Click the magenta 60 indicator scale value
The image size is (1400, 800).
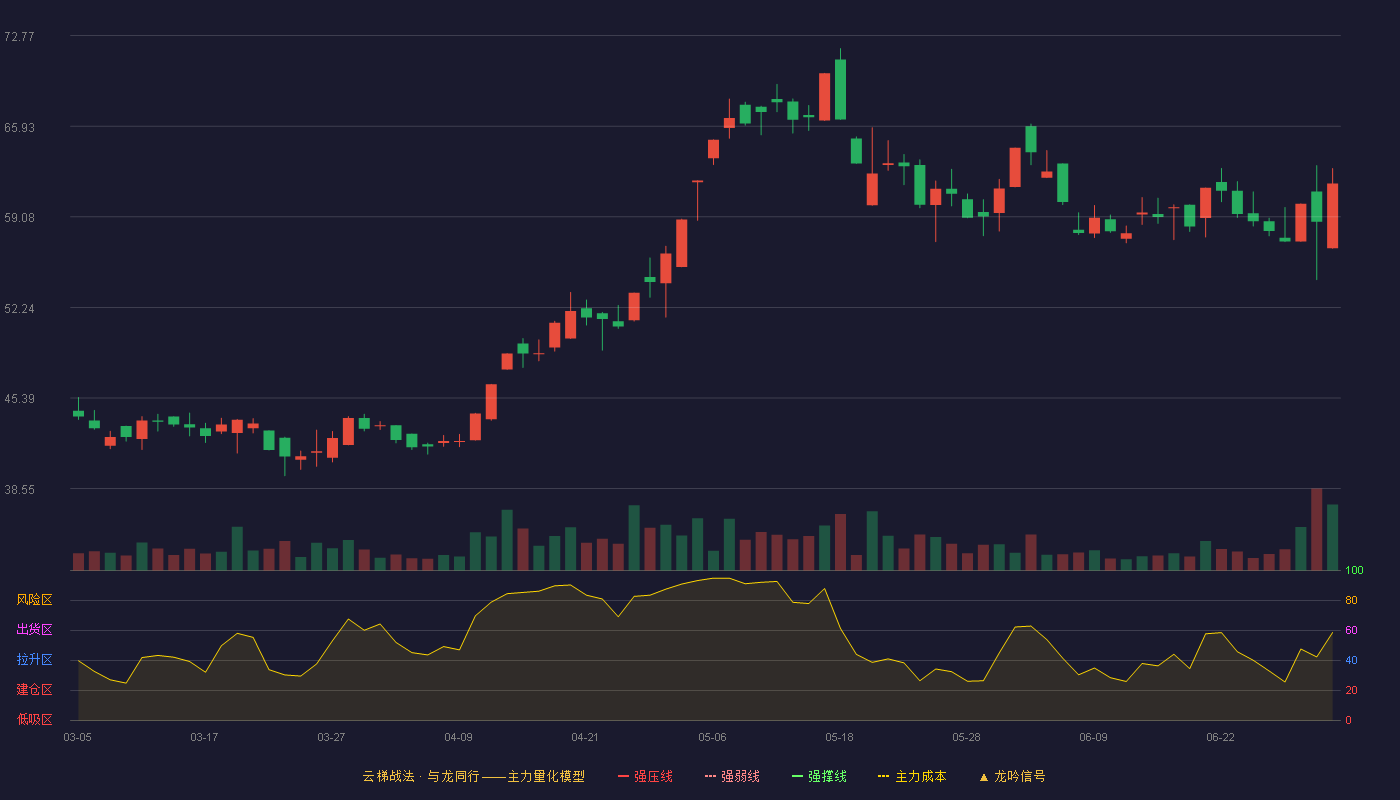click(x=1351, y=630)
